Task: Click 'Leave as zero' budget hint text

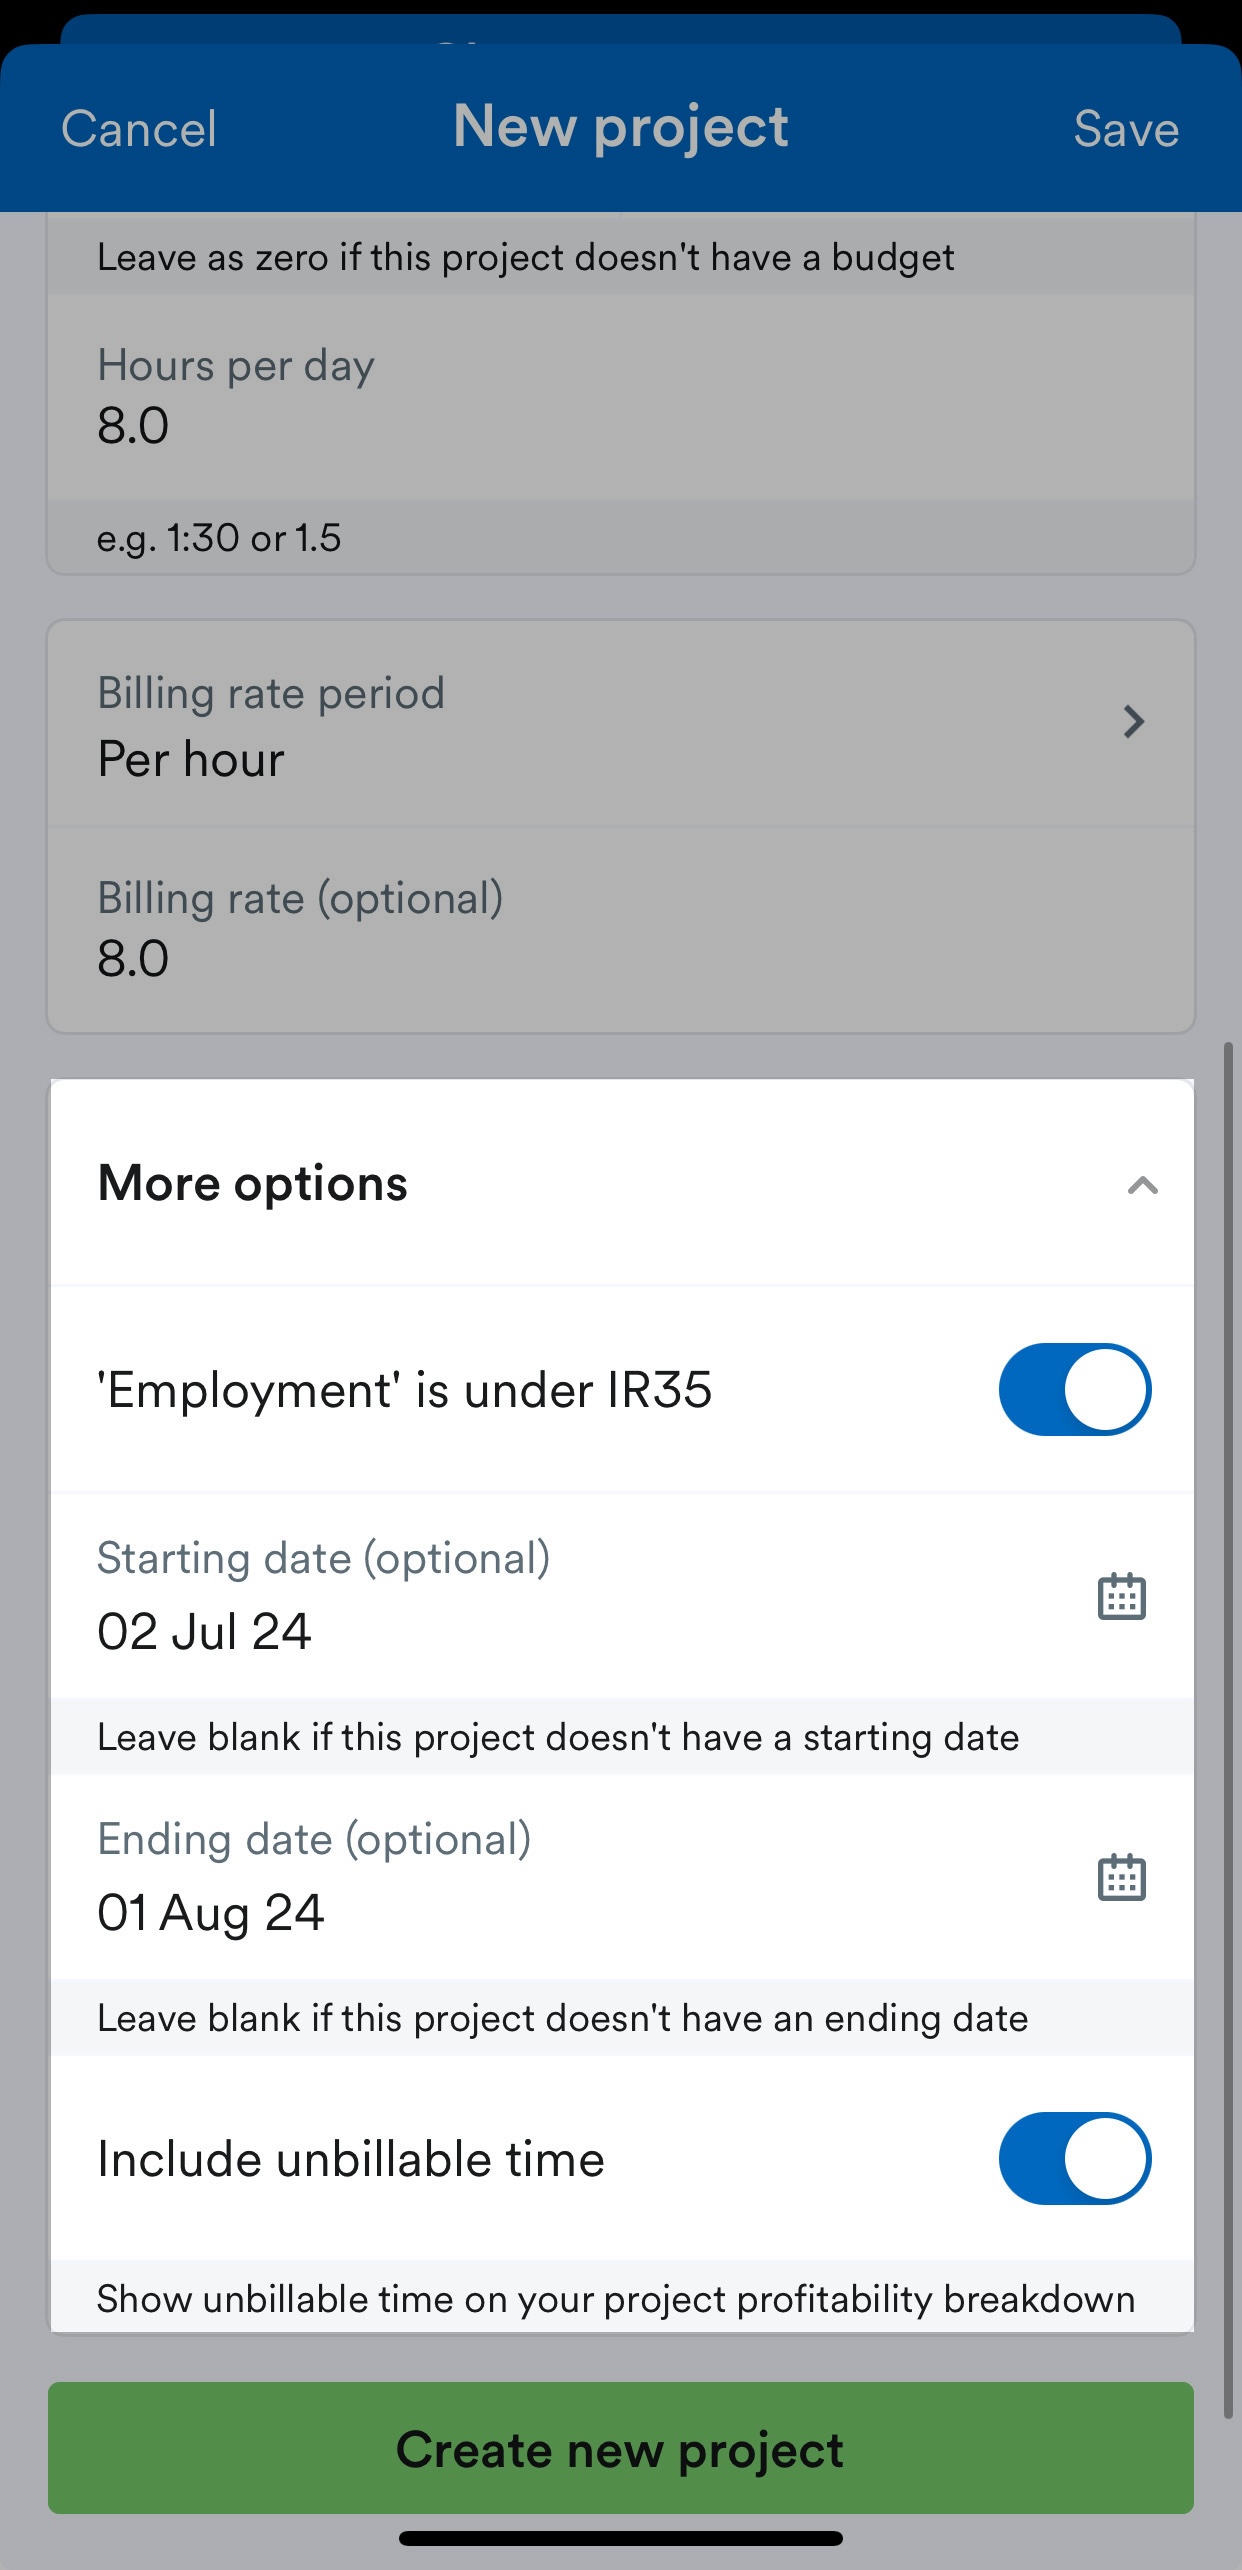Action: point(526,258)
